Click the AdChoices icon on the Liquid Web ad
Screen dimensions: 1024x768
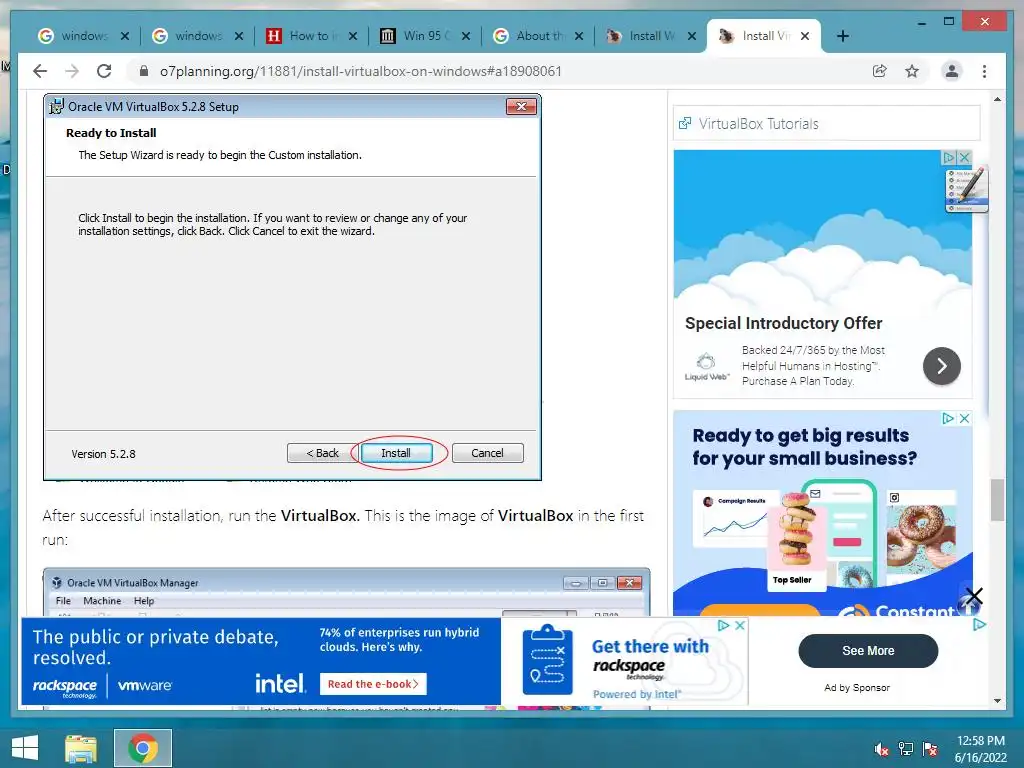pos(949,157)
